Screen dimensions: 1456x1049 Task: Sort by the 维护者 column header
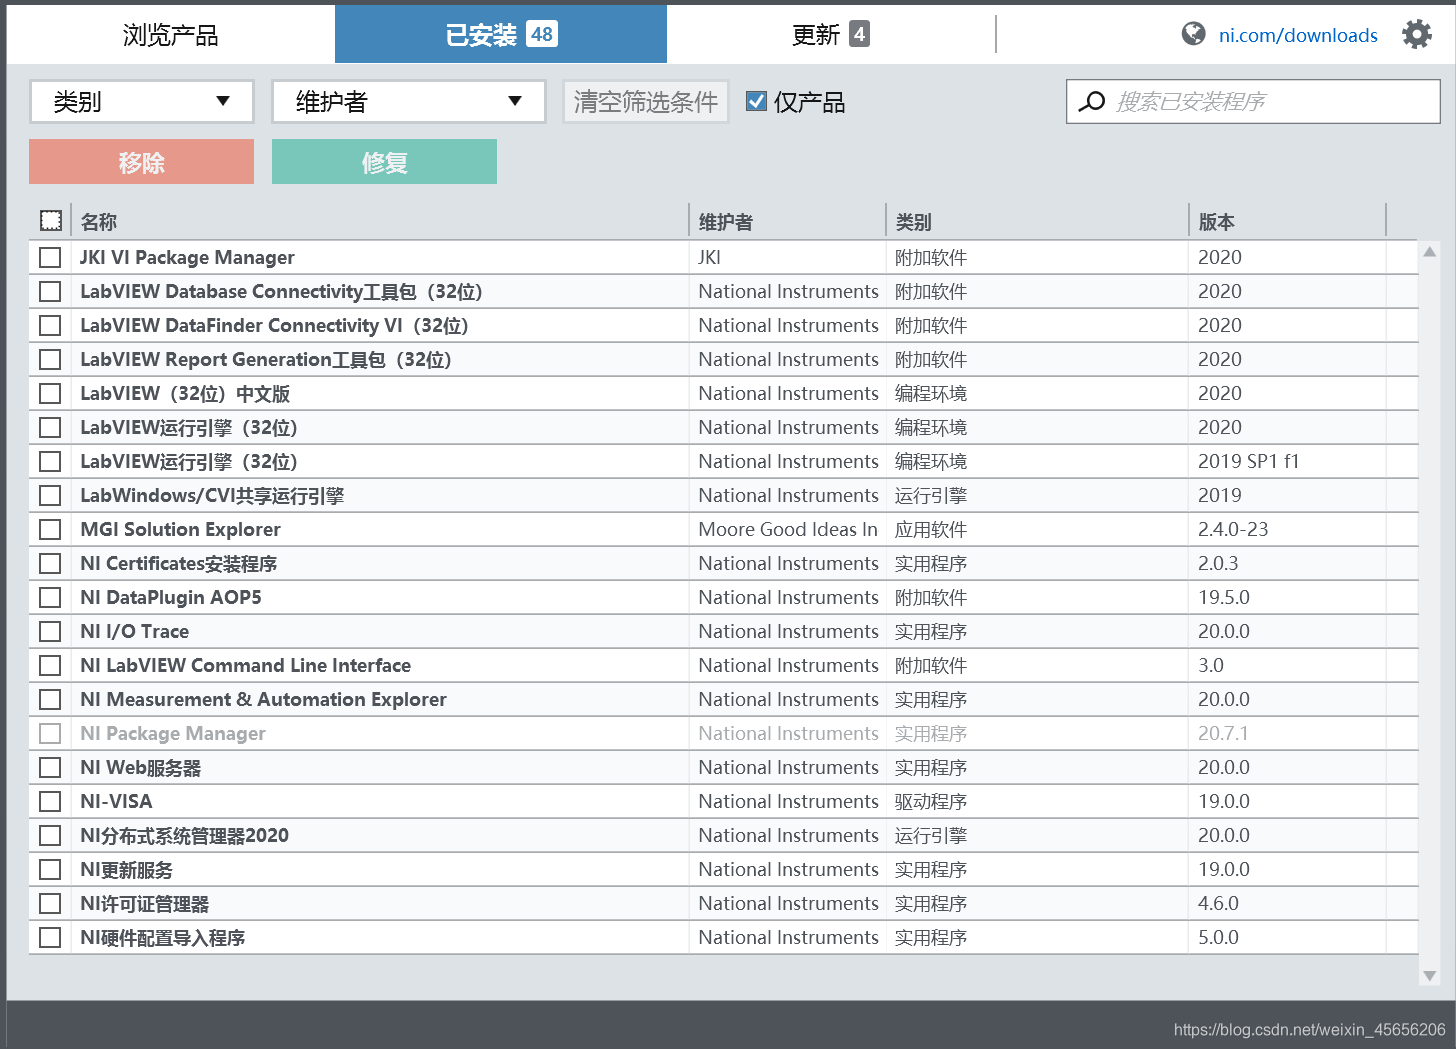point(725,222)
